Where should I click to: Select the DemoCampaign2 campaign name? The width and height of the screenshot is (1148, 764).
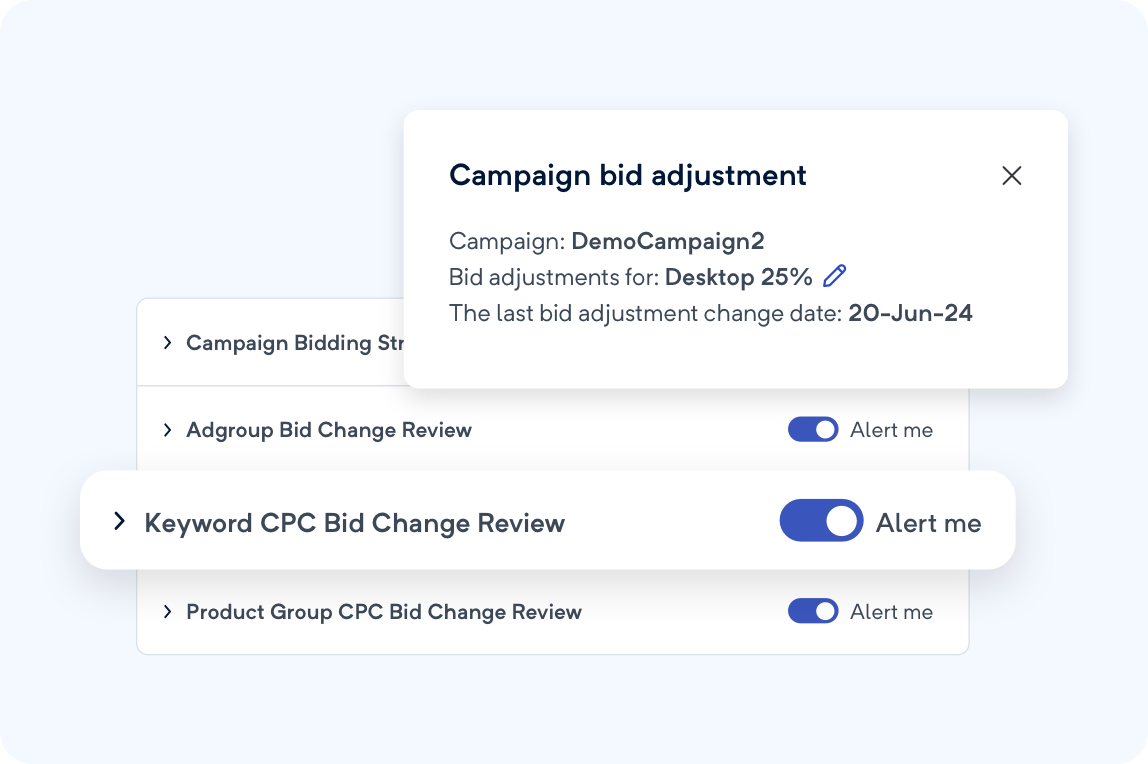(x=667, y=240)
